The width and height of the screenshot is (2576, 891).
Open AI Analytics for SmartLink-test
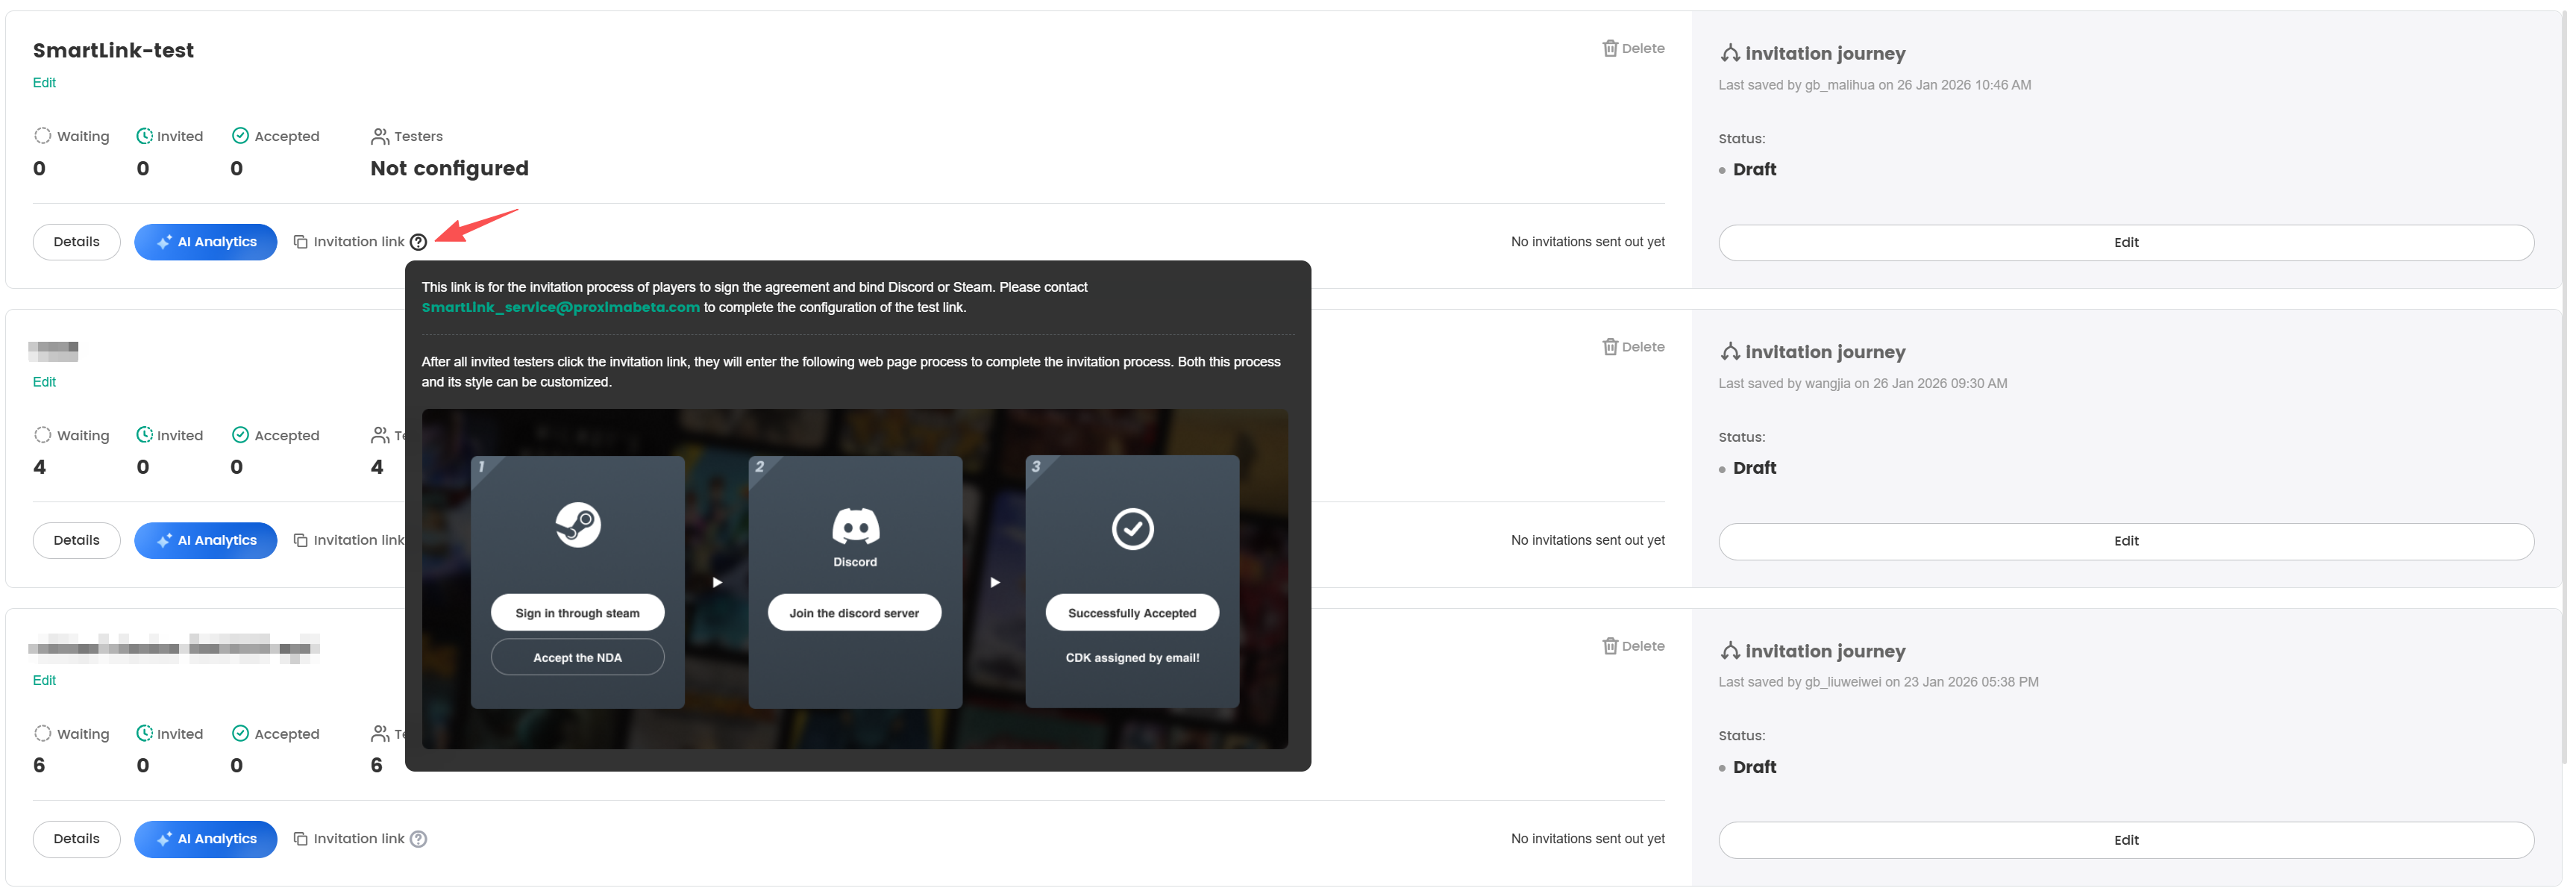(205, 242)
